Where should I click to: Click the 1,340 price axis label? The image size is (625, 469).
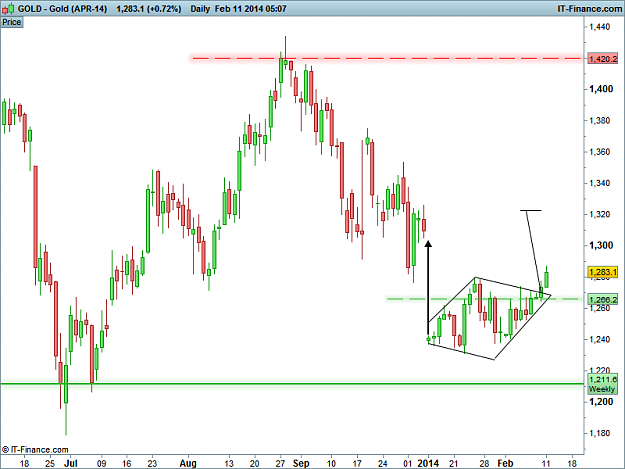point(599,183)
